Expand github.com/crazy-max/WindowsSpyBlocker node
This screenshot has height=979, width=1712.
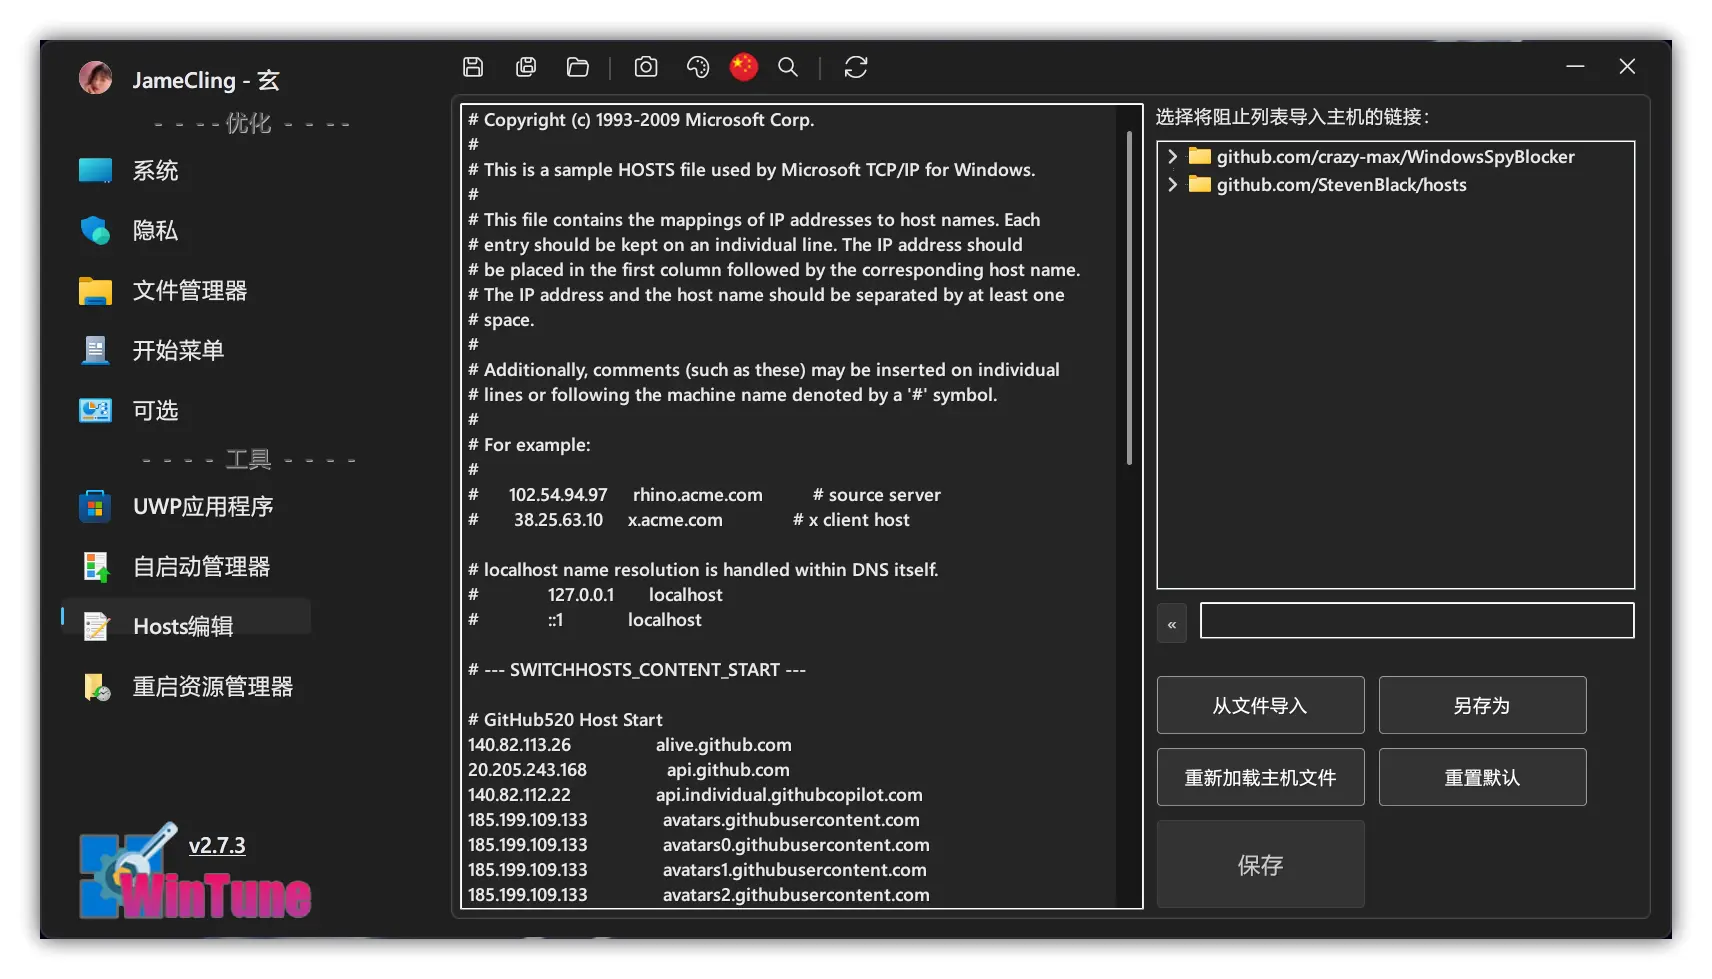[x=1172, y=156]
